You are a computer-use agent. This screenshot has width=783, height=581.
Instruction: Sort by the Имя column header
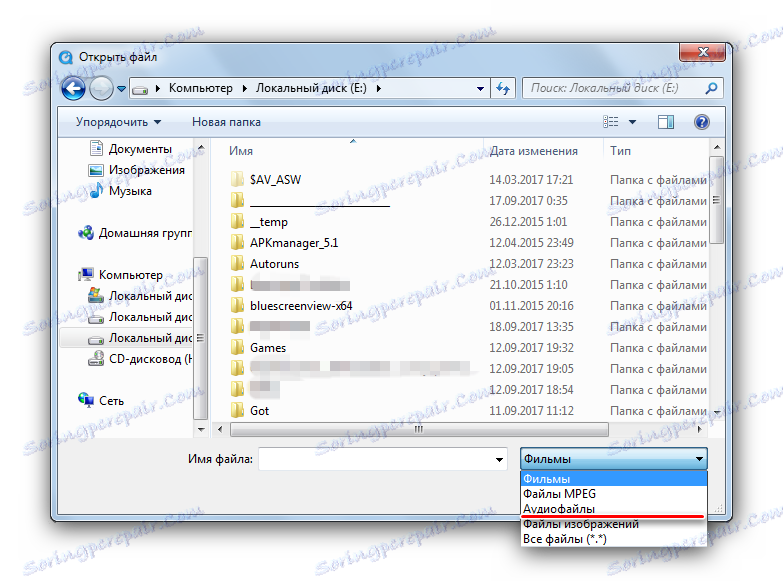tap(241, 151)
